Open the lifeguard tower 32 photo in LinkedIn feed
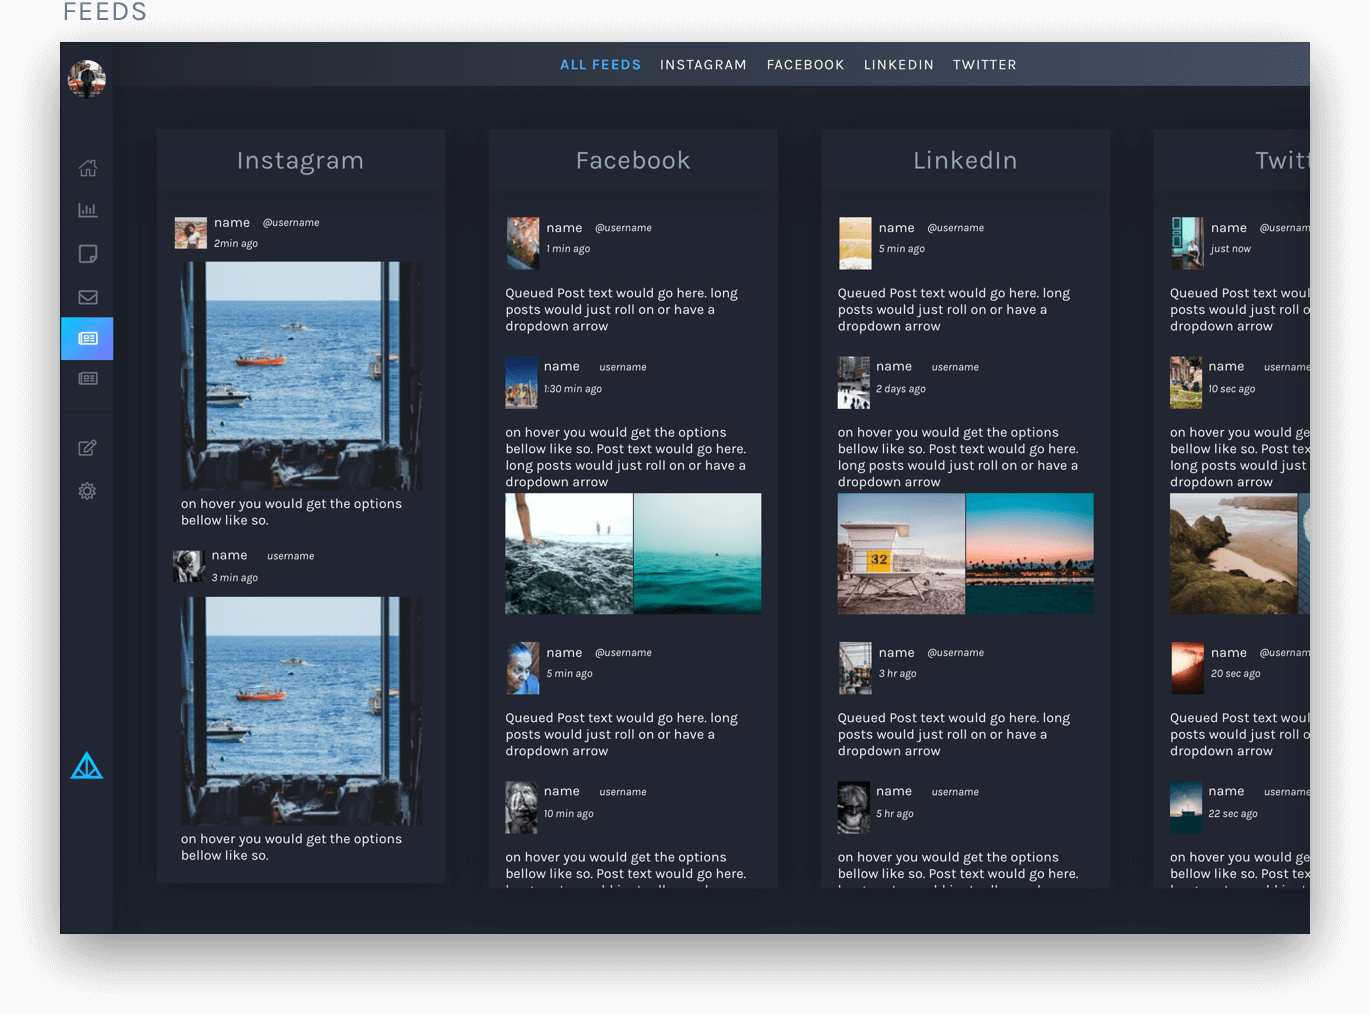The height and width of the screenshot is (1014, 1370). pos(901,553)
